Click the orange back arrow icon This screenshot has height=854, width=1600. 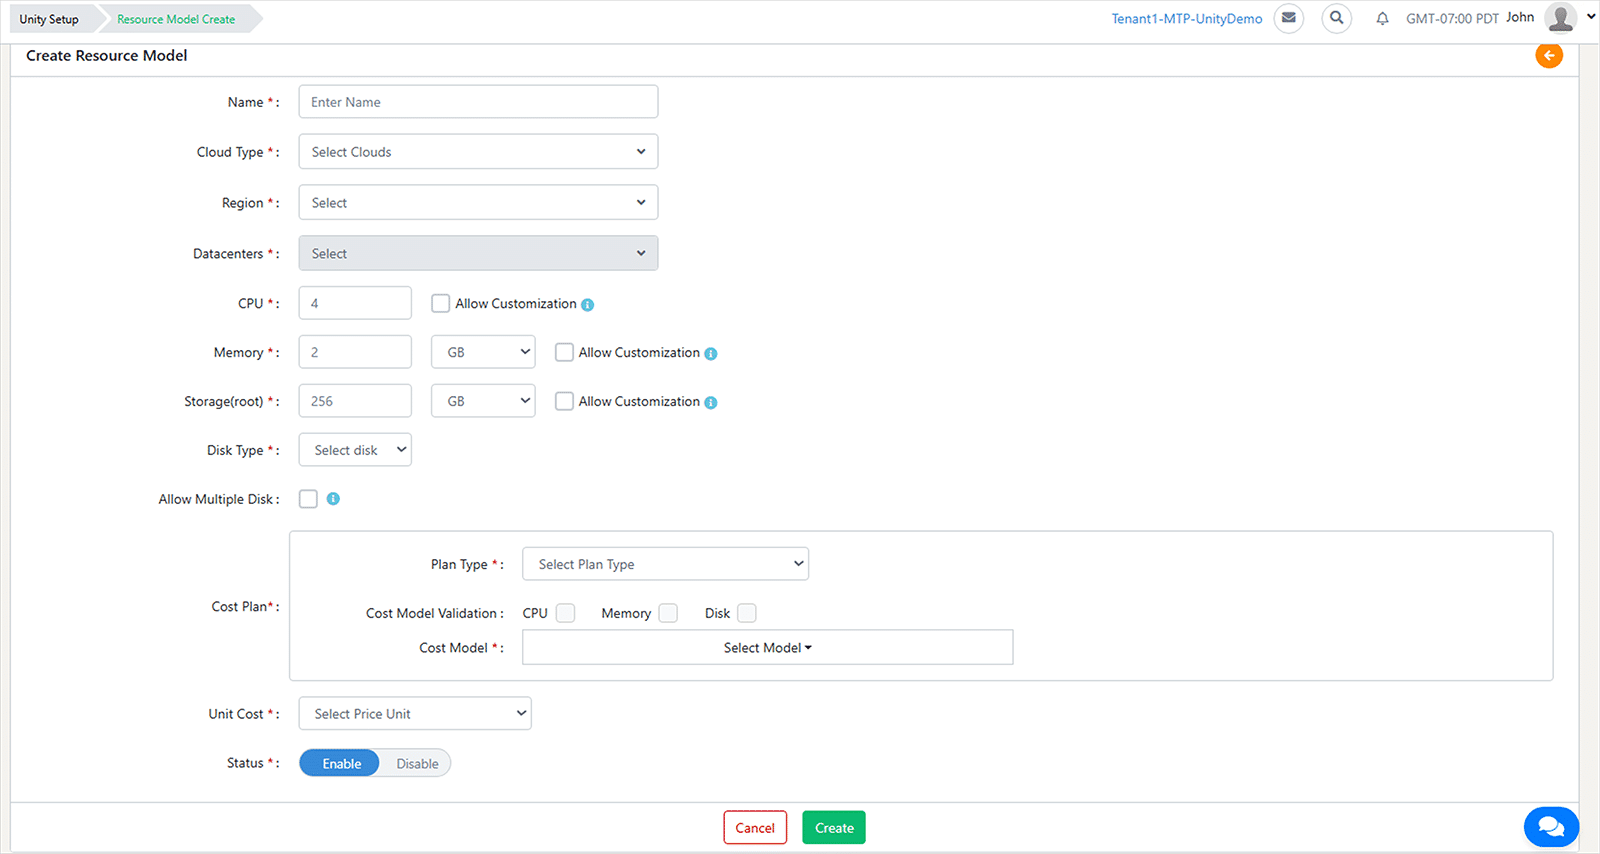click(1549, 56)
